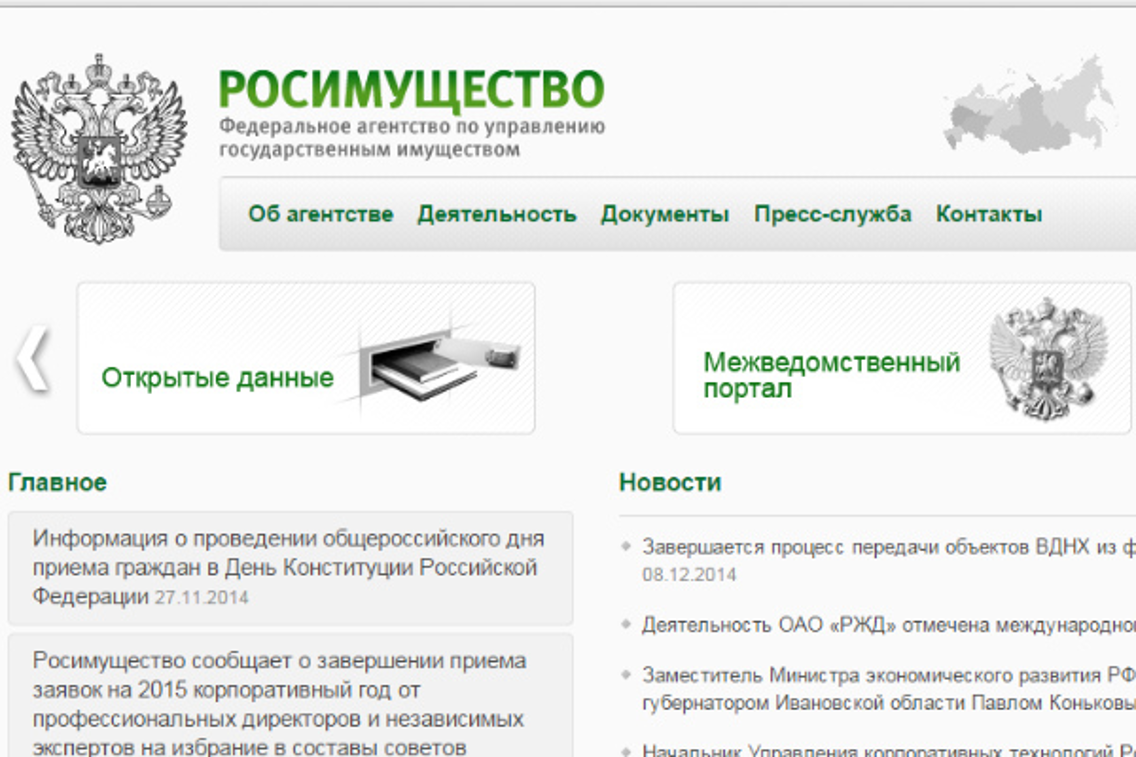
Task: Click the double-headed eagle emblem logo
Action: tap(99, 149)
